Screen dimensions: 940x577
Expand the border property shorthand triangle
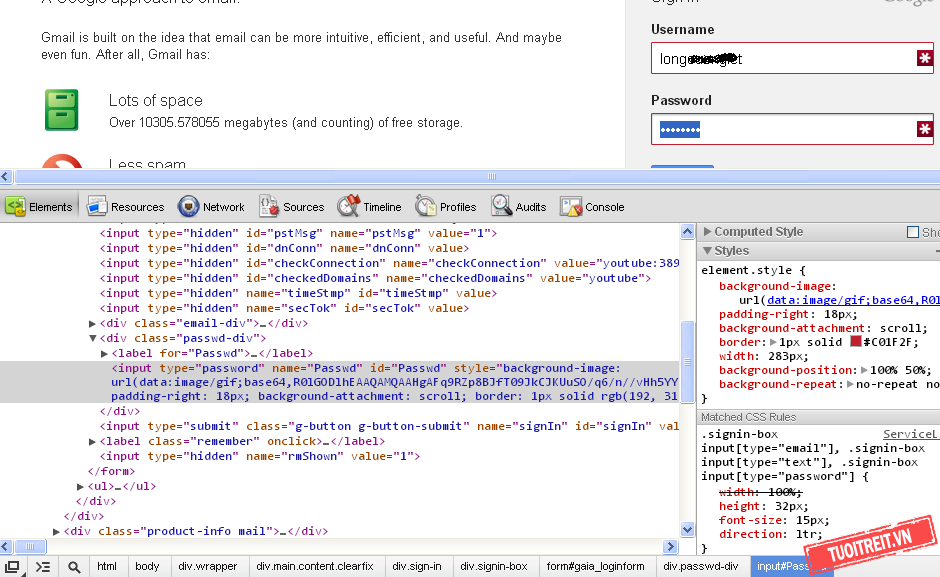tap(773, 342)
